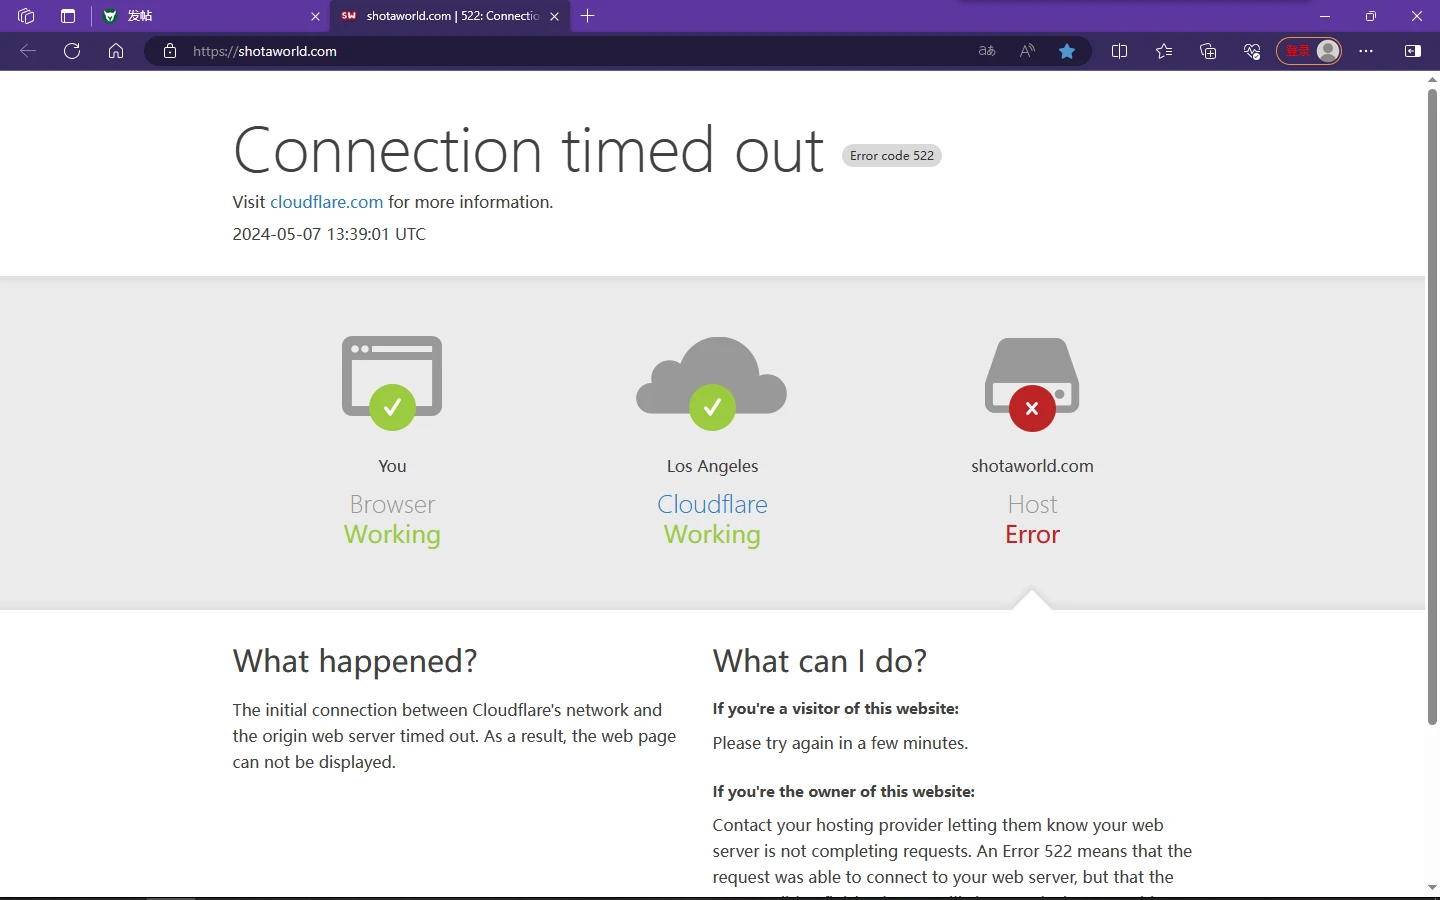Start Read Aloud from address bar
1440x900 pixels.
click(x=1027, y=51)
